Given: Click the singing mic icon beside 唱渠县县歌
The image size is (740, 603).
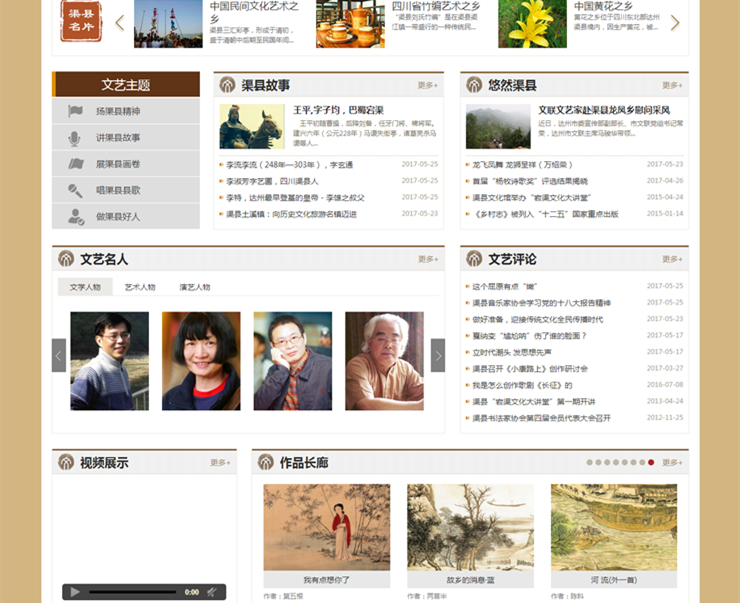Looking at the screenshot, I should 75,190.
